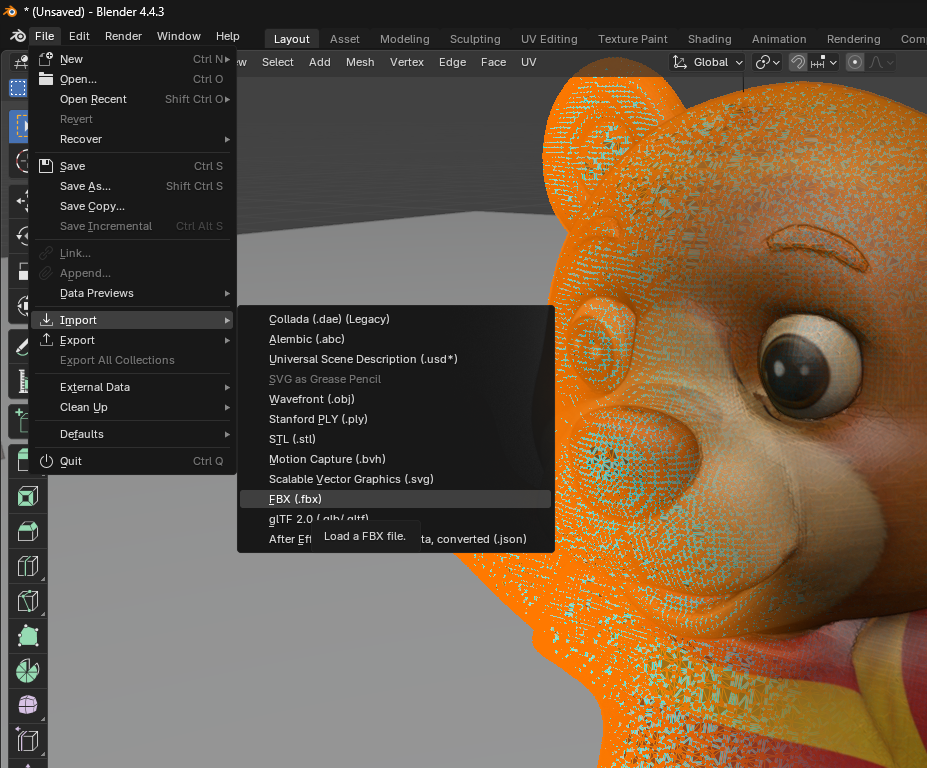This screenshot has width=927, height=768.
Task: Open the Mesh menu in viewport header
Action: (359, 62)
